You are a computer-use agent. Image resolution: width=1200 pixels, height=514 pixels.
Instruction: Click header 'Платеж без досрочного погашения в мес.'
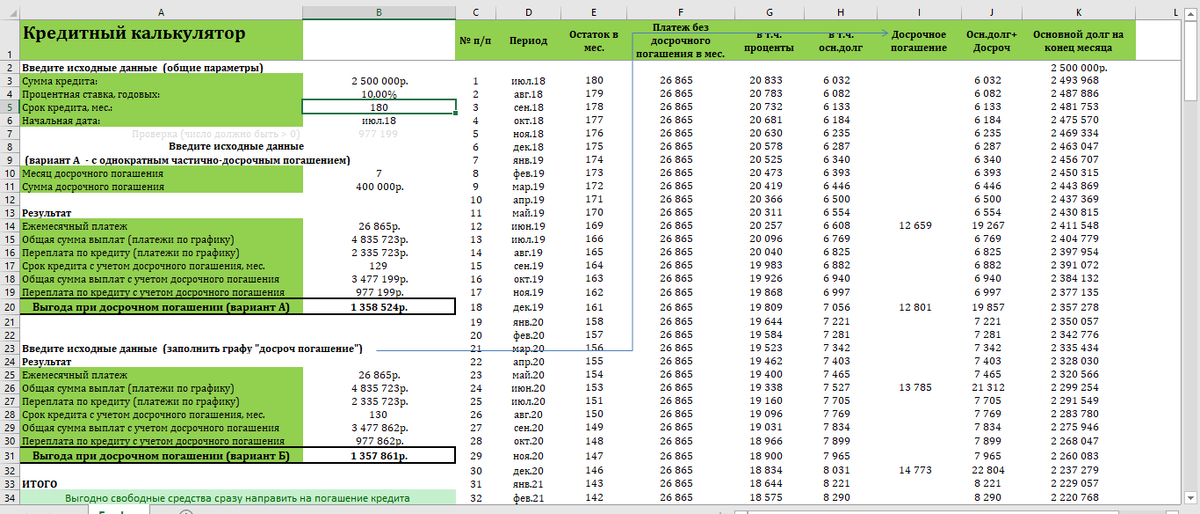point(680,40)
